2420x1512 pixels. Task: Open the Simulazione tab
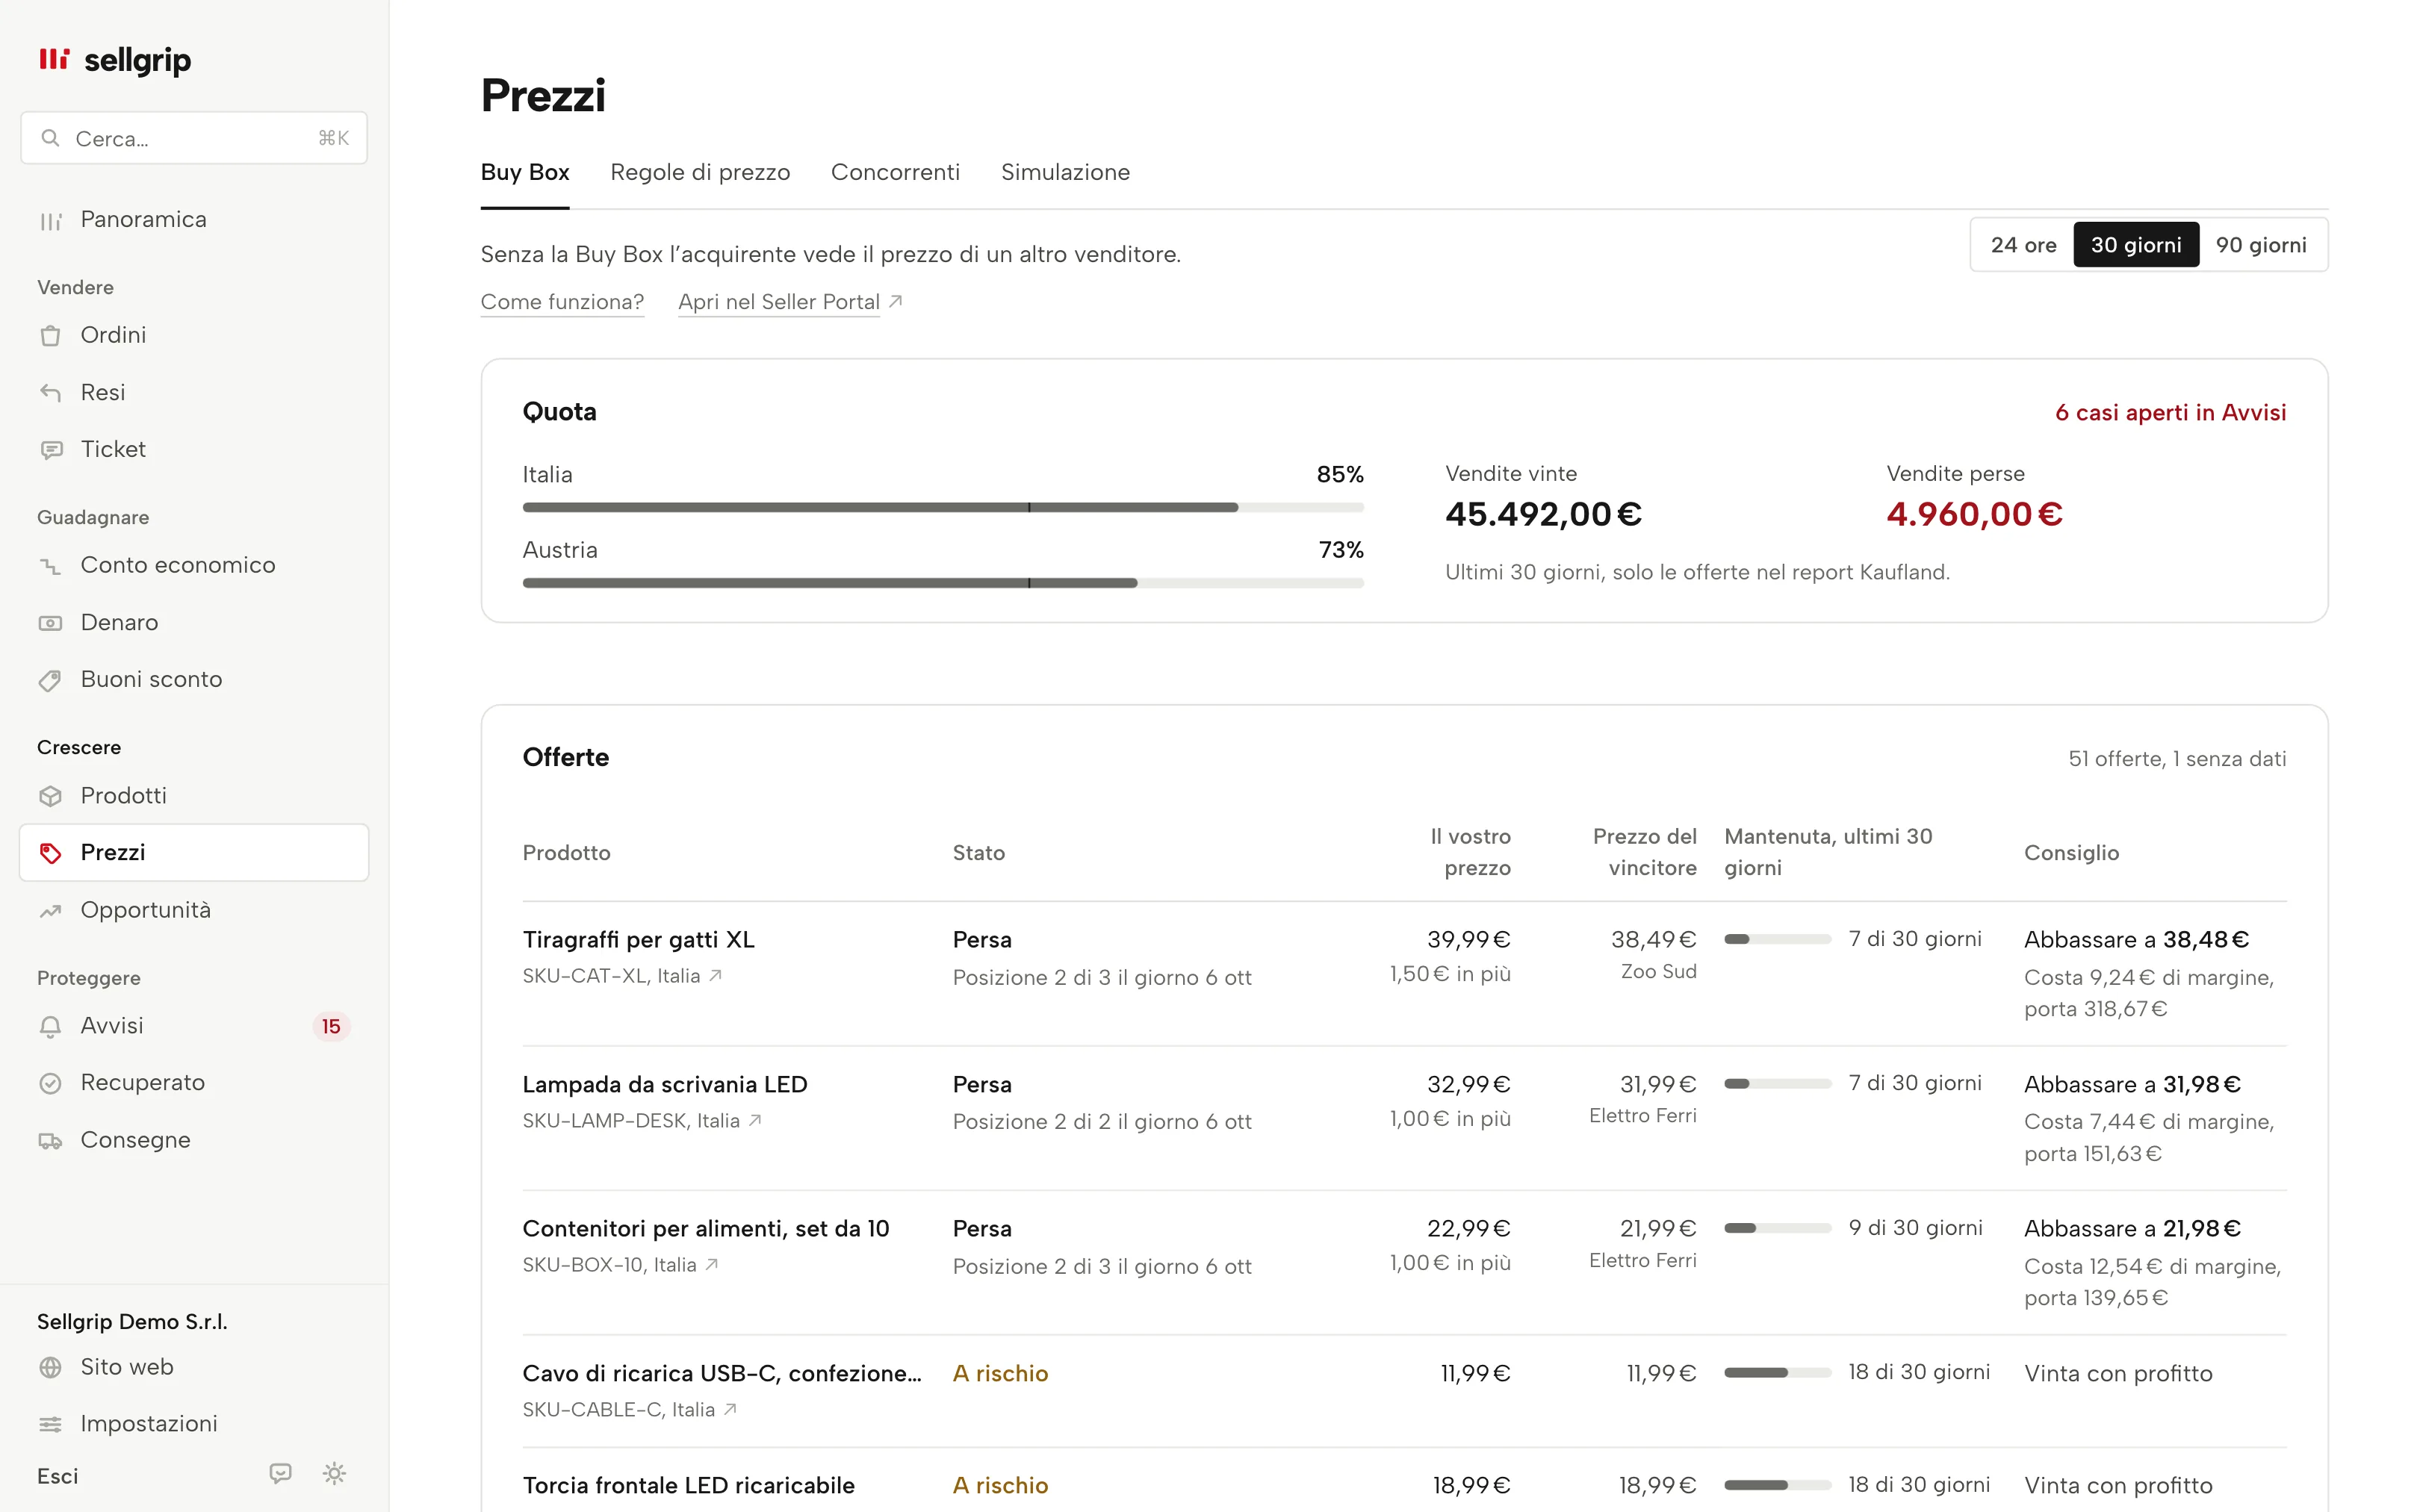click(x=1065, y=172)
